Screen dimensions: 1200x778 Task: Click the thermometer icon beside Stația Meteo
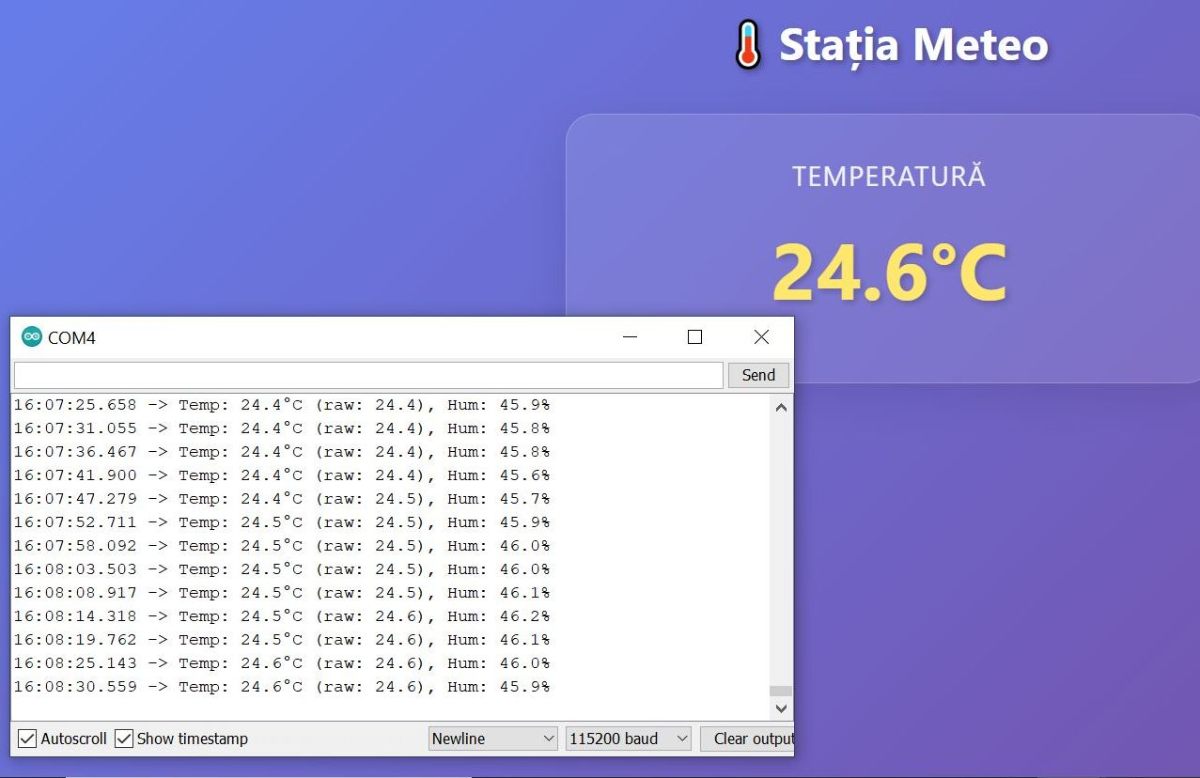click(747, 45)
